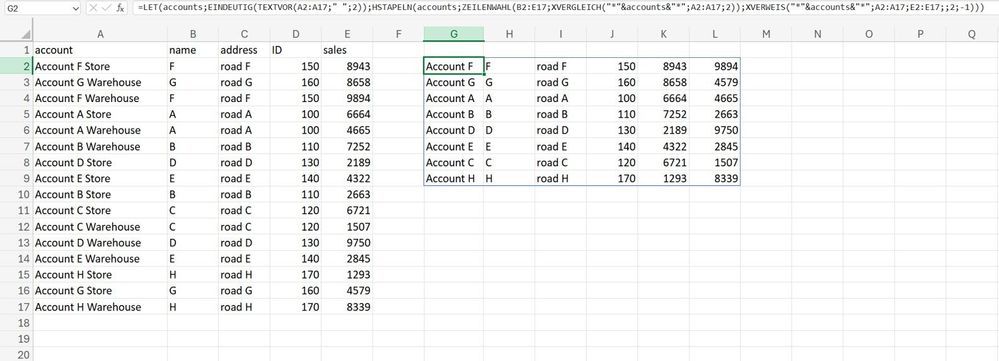The height and width of the screenshot is (361, 999).
Task: Select column B header
Action: click(x=193, y=34)
